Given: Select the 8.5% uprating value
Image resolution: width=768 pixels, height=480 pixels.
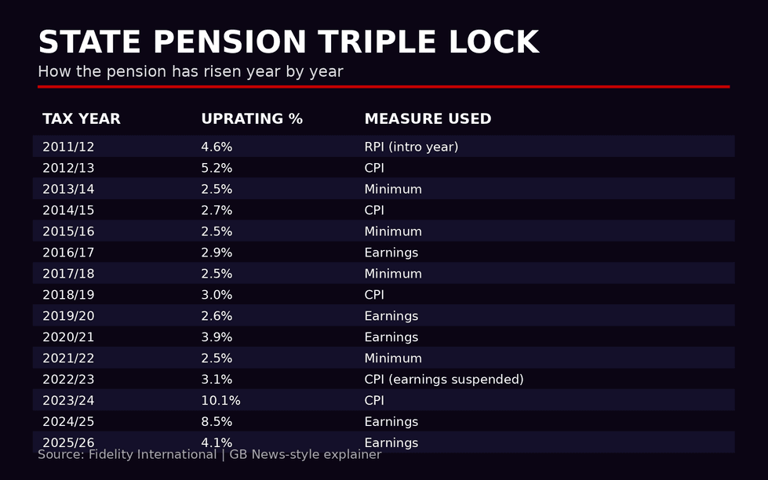Looking at the screenshot, I should [216, 422].
